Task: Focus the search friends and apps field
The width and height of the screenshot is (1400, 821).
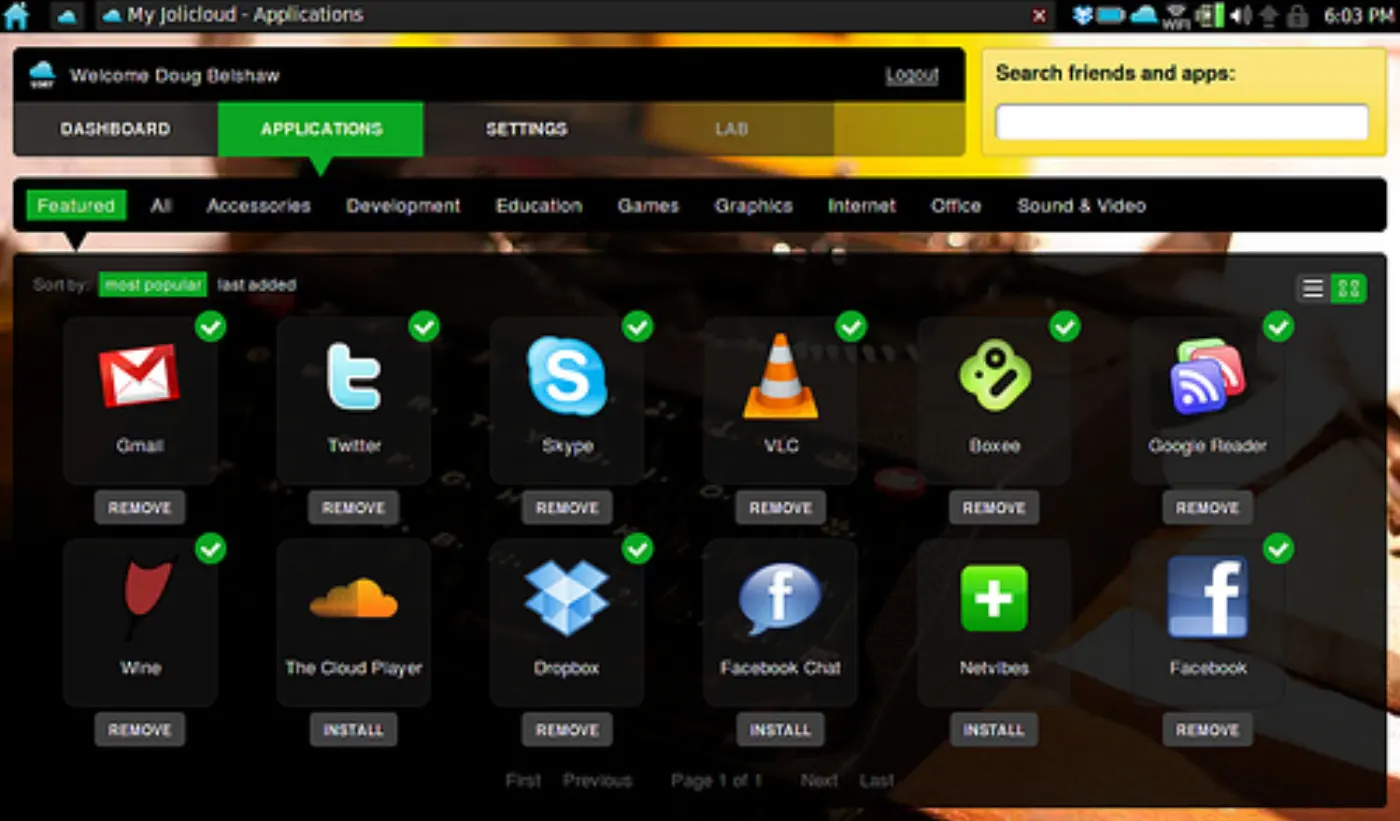Action: (1182, 122)
